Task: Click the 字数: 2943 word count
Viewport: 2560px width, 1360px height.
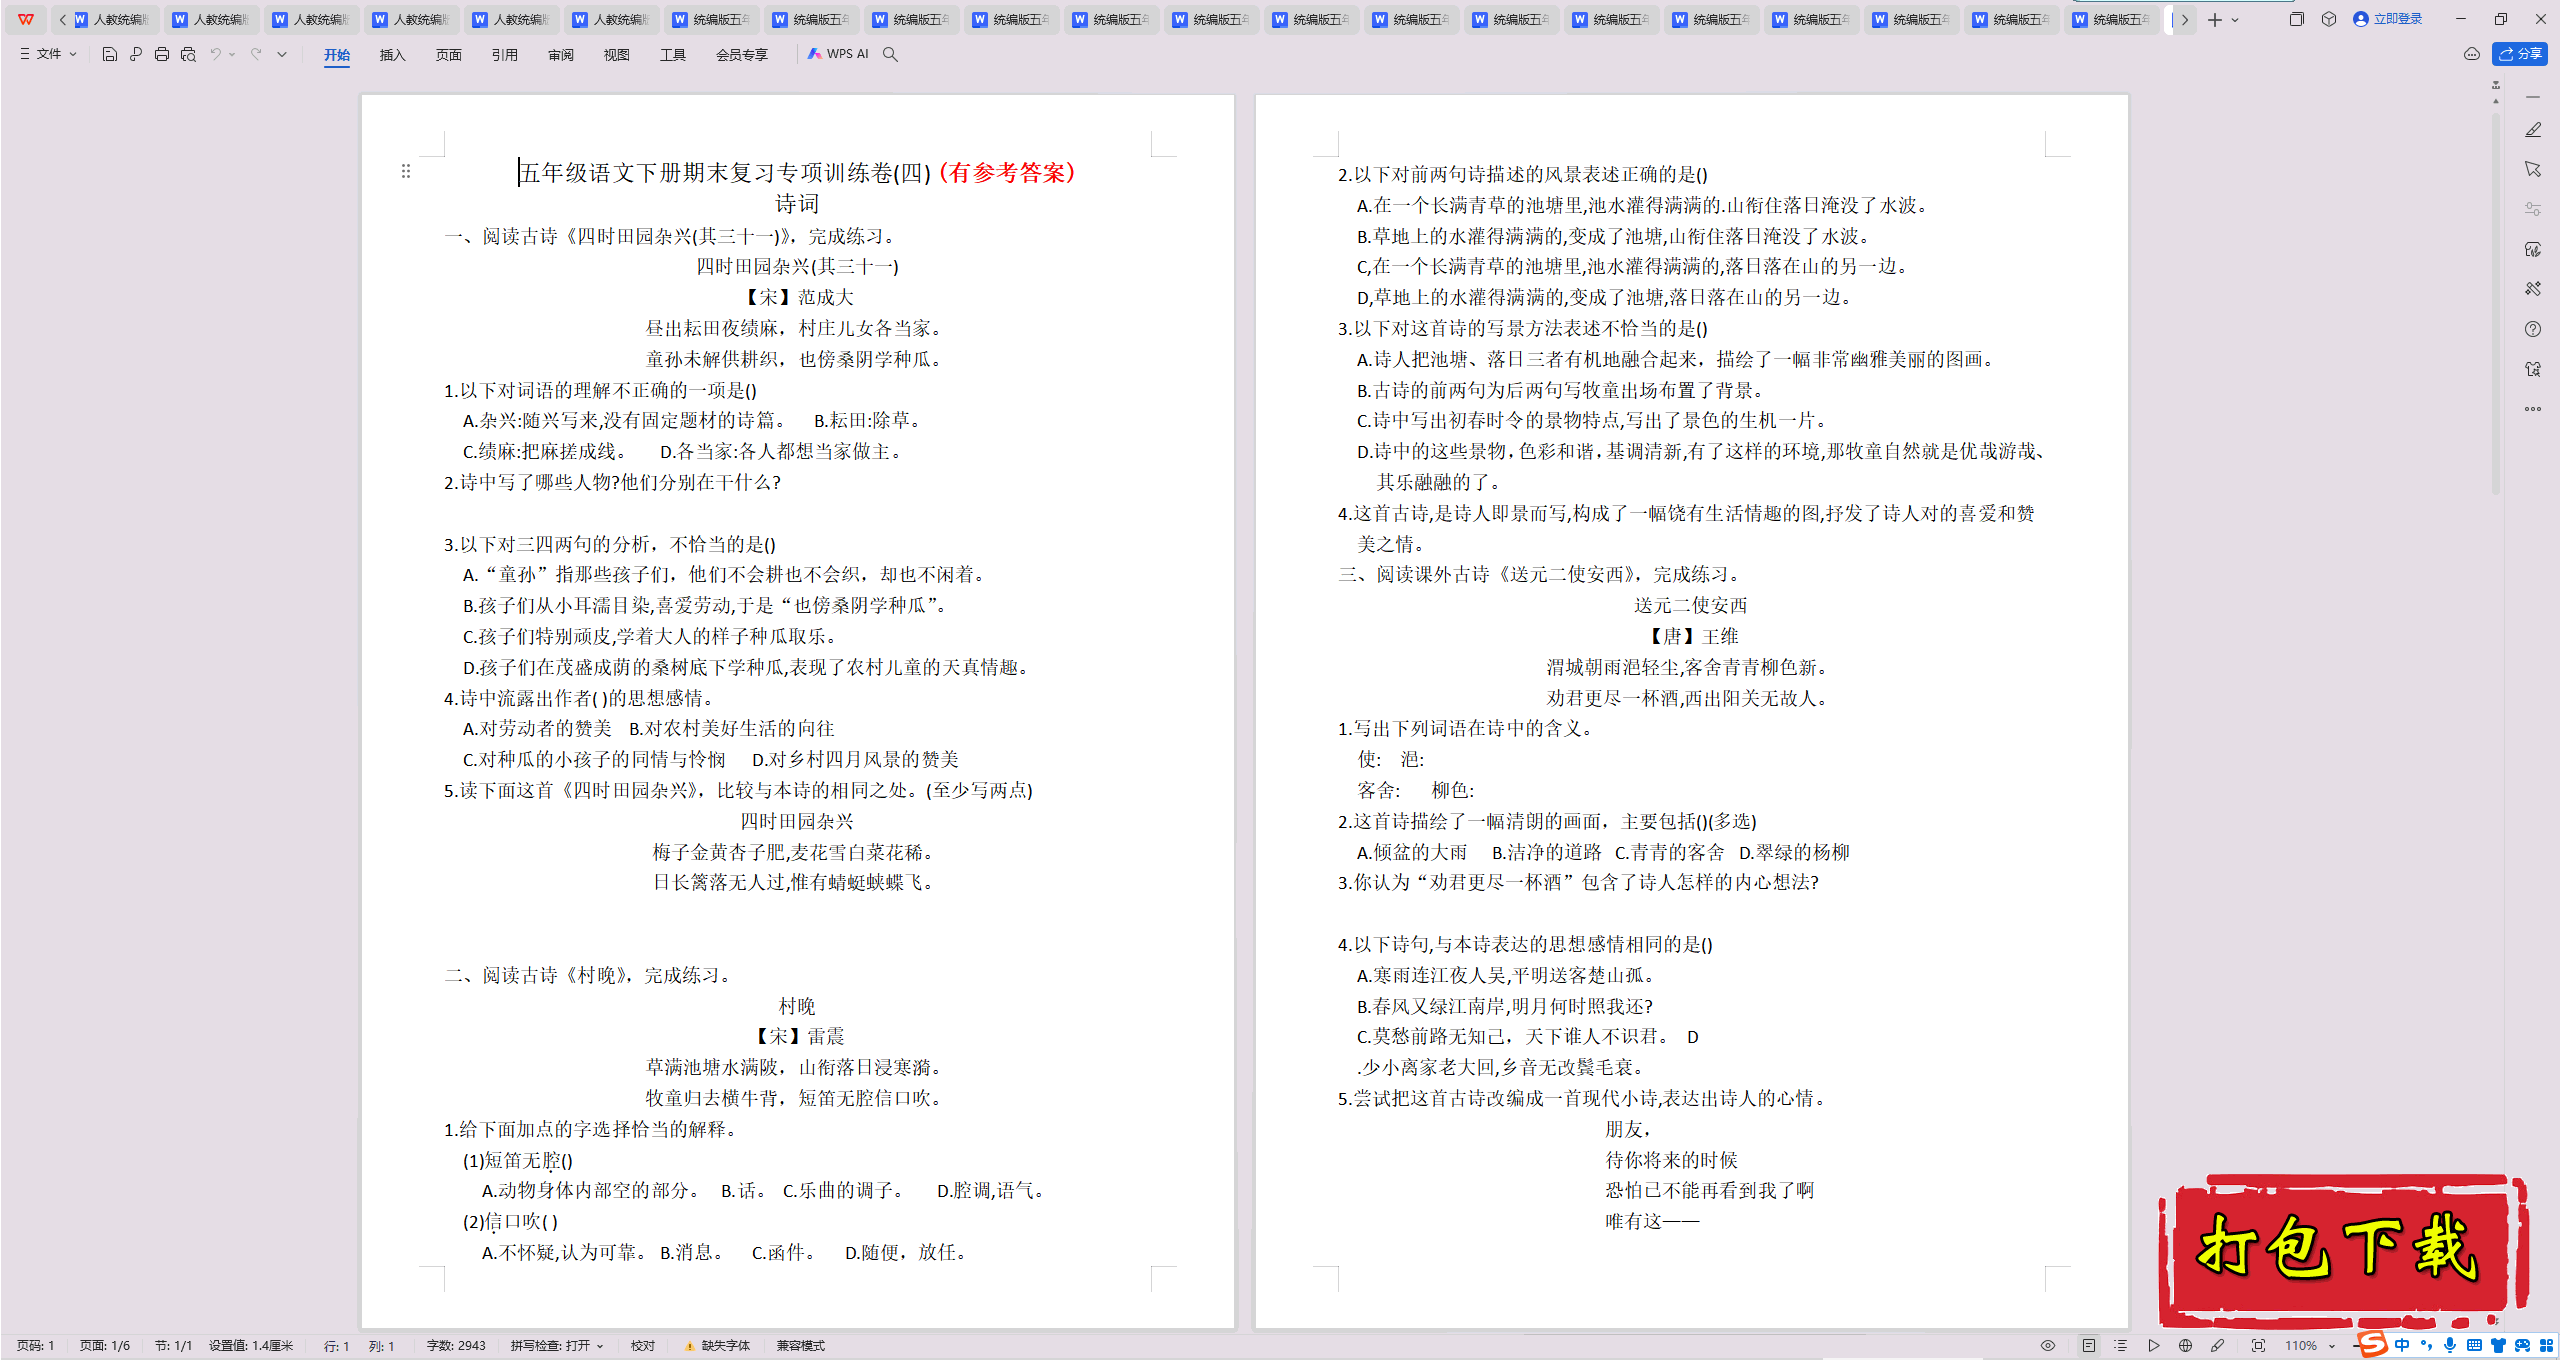Action: coord(456,1346)
